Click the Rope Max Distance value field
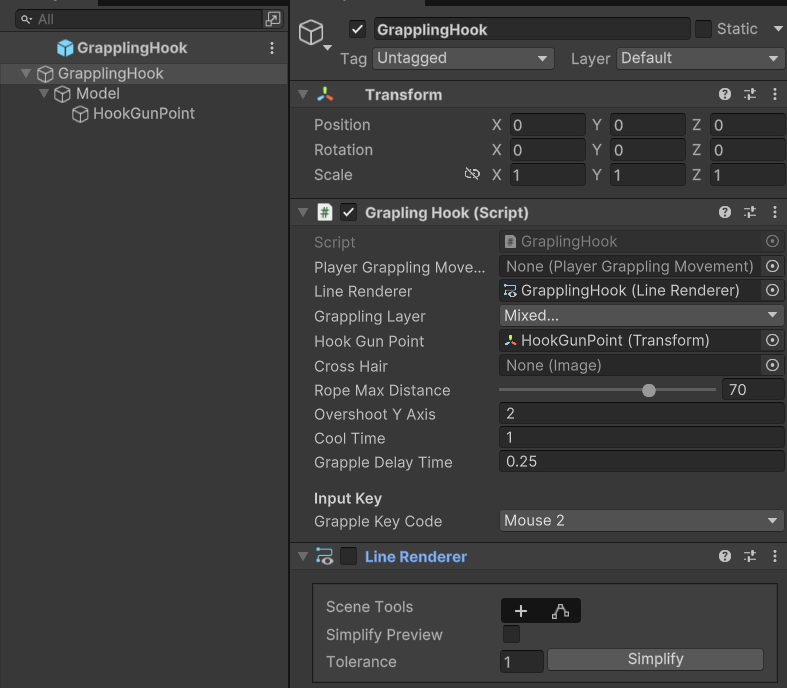 752,389
